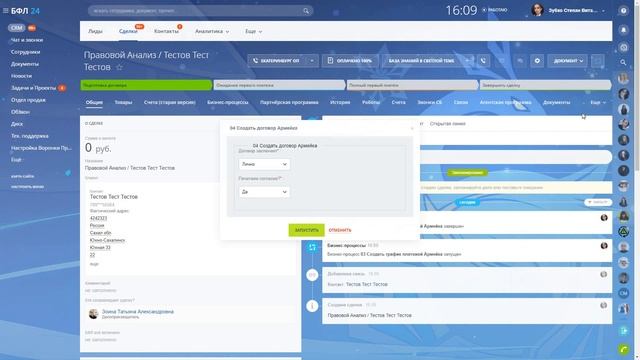Viewport: 640px width, 360px height.
Task: Click the magnifier icon in right sidebar
Action: pos(623,62)
